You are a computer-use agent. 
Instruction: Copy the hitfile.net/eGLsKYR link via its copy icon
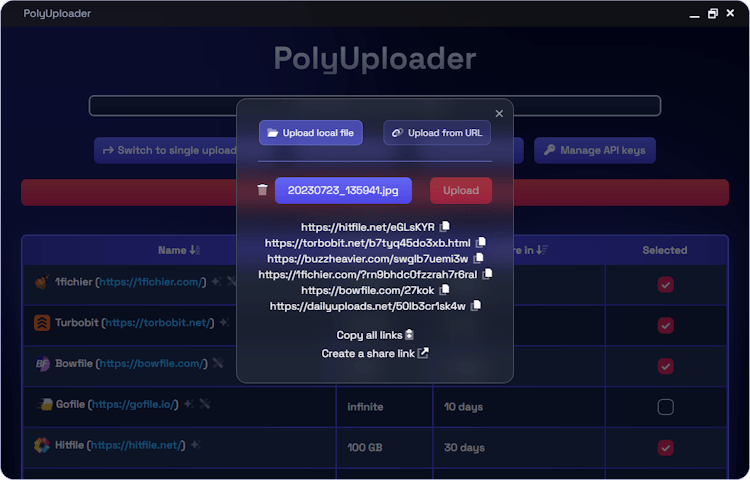point(445,226)
